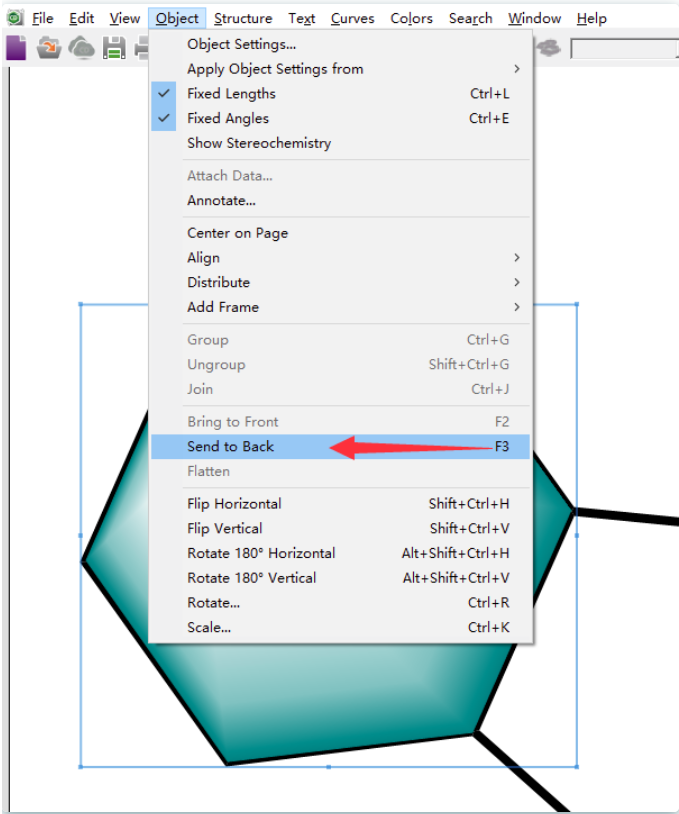Toggle Fixed Lengths option
The image size is (679, 814).
click(341, 93)
